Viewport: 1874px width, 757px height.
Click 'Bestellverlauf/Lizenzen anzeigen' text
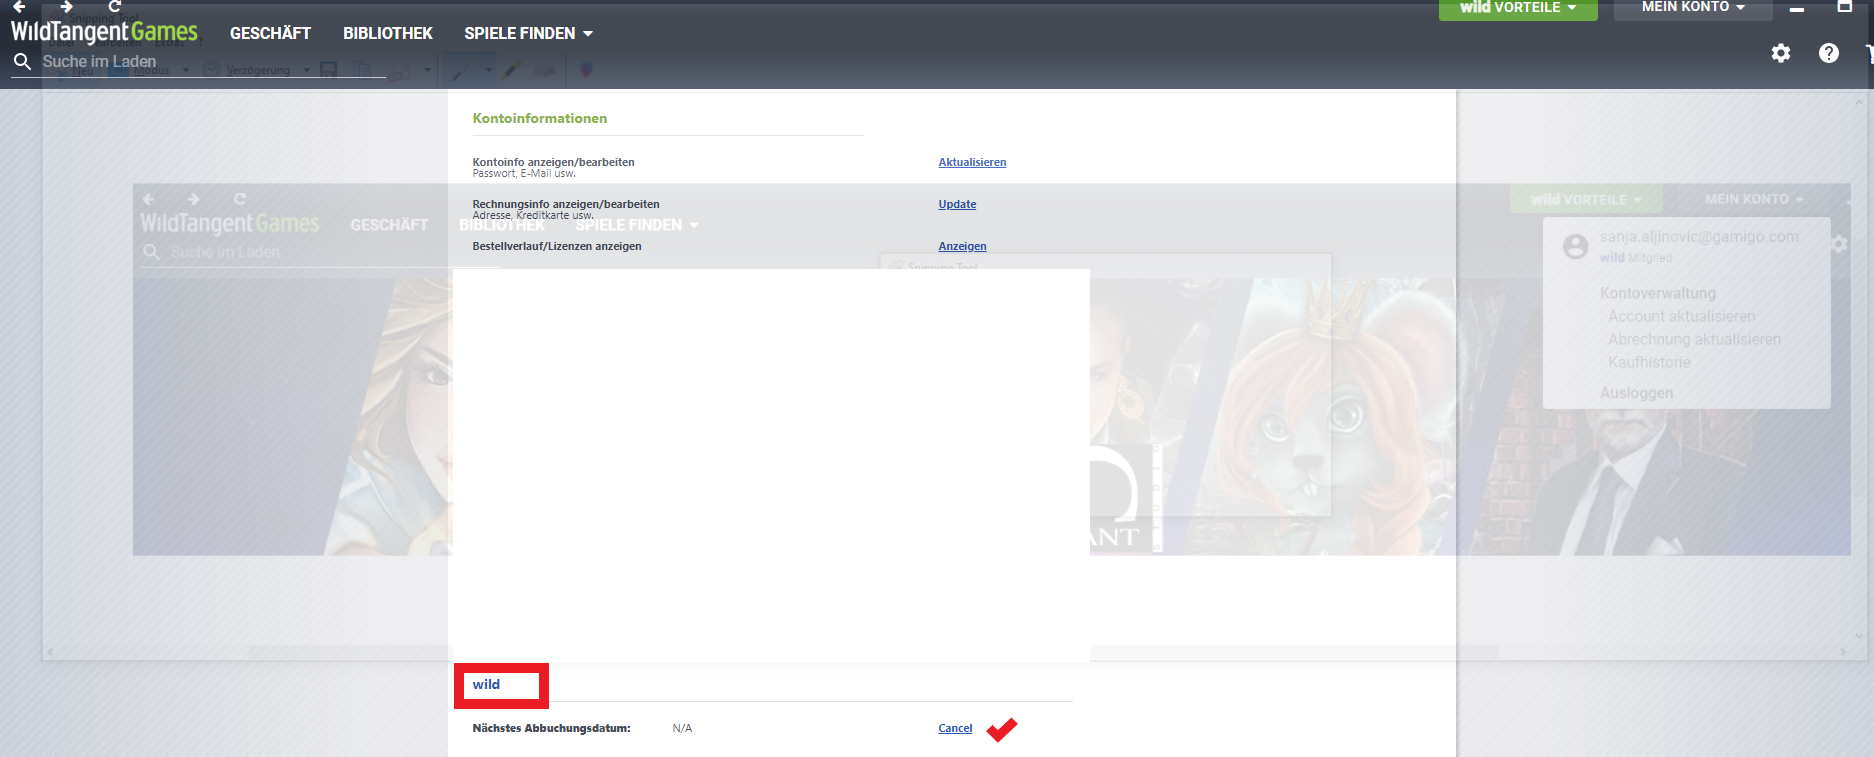(x=557, y=246)
